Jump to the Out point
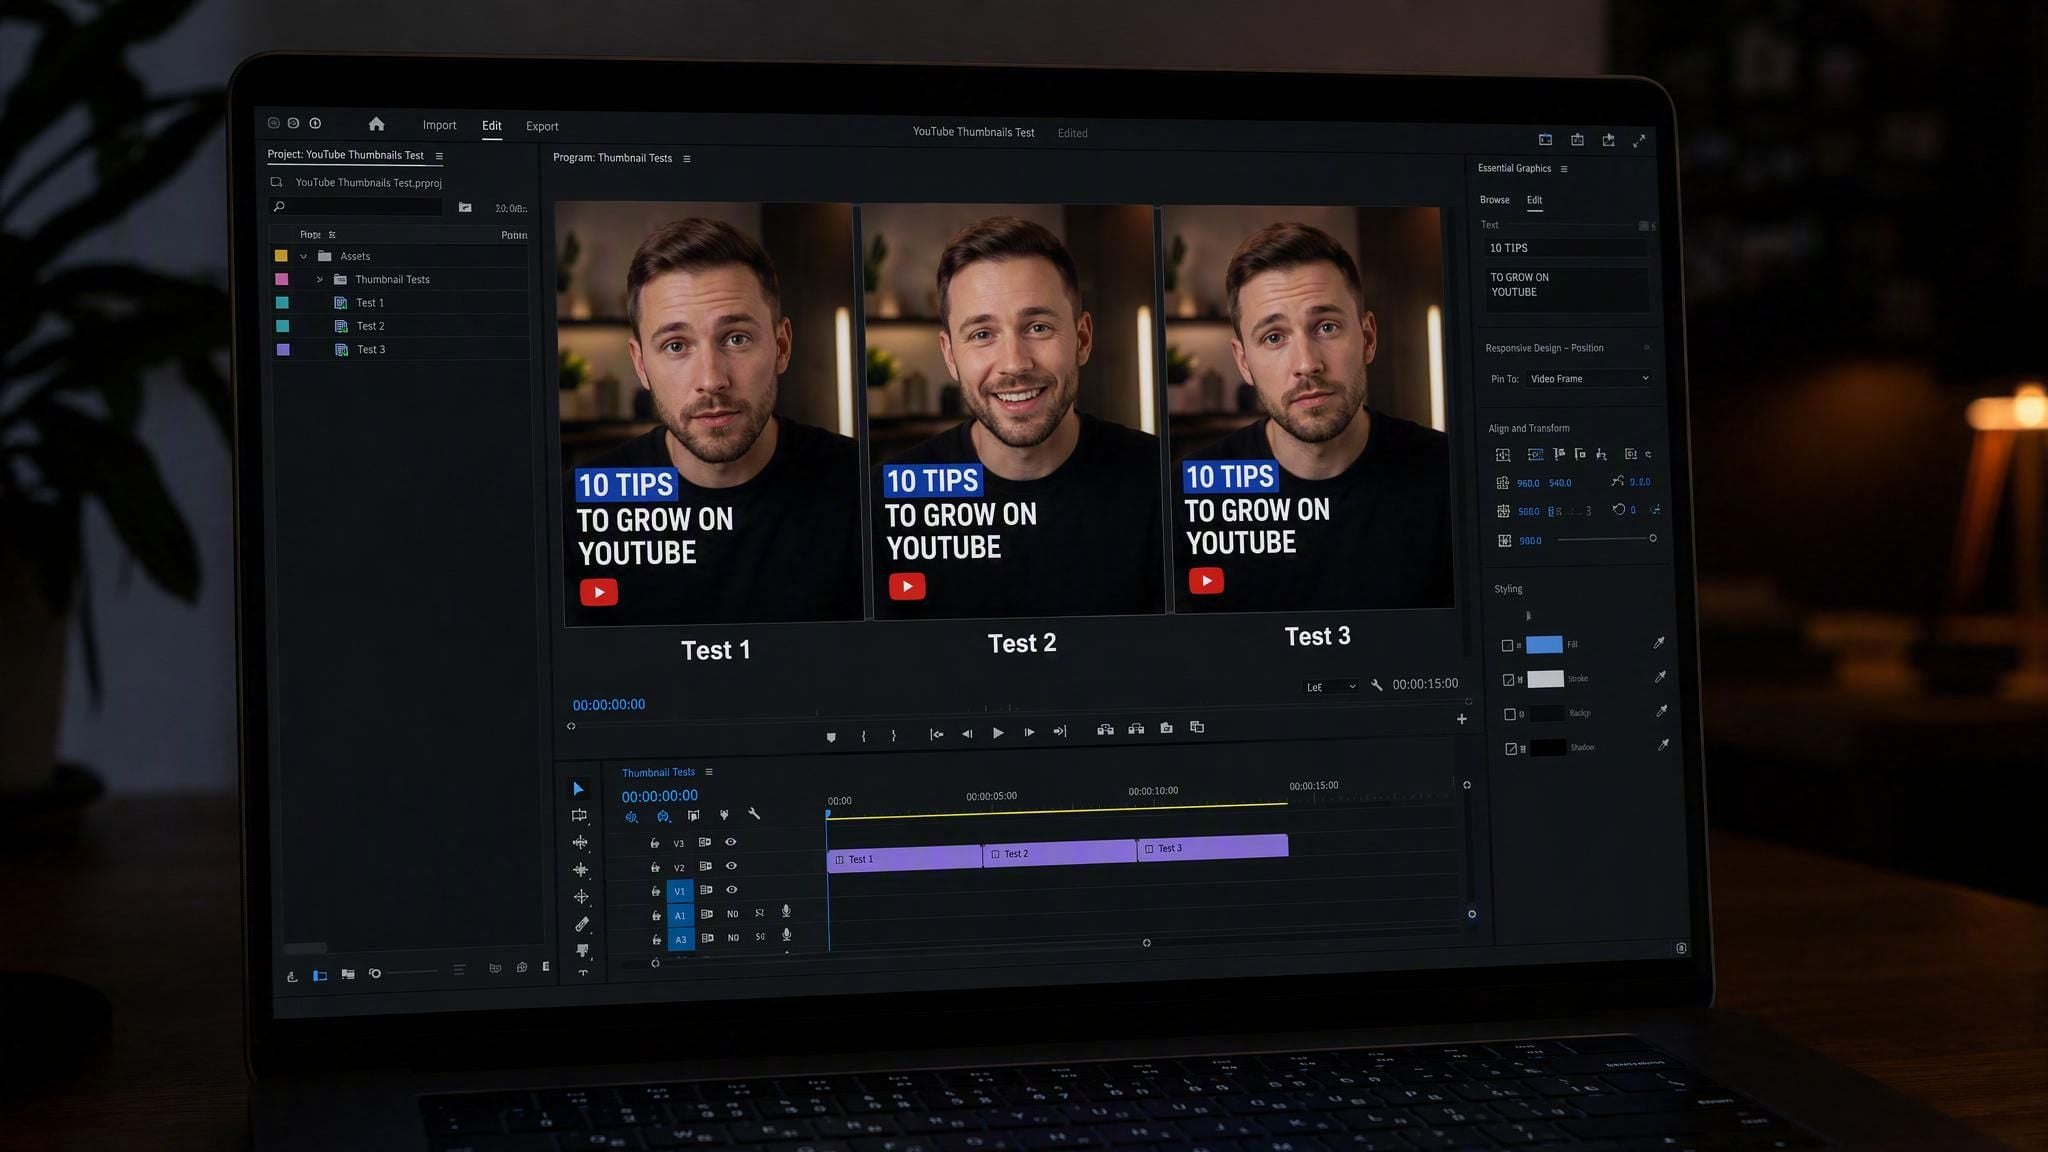This screenshot has height=1152, width=2048. 1060,731
